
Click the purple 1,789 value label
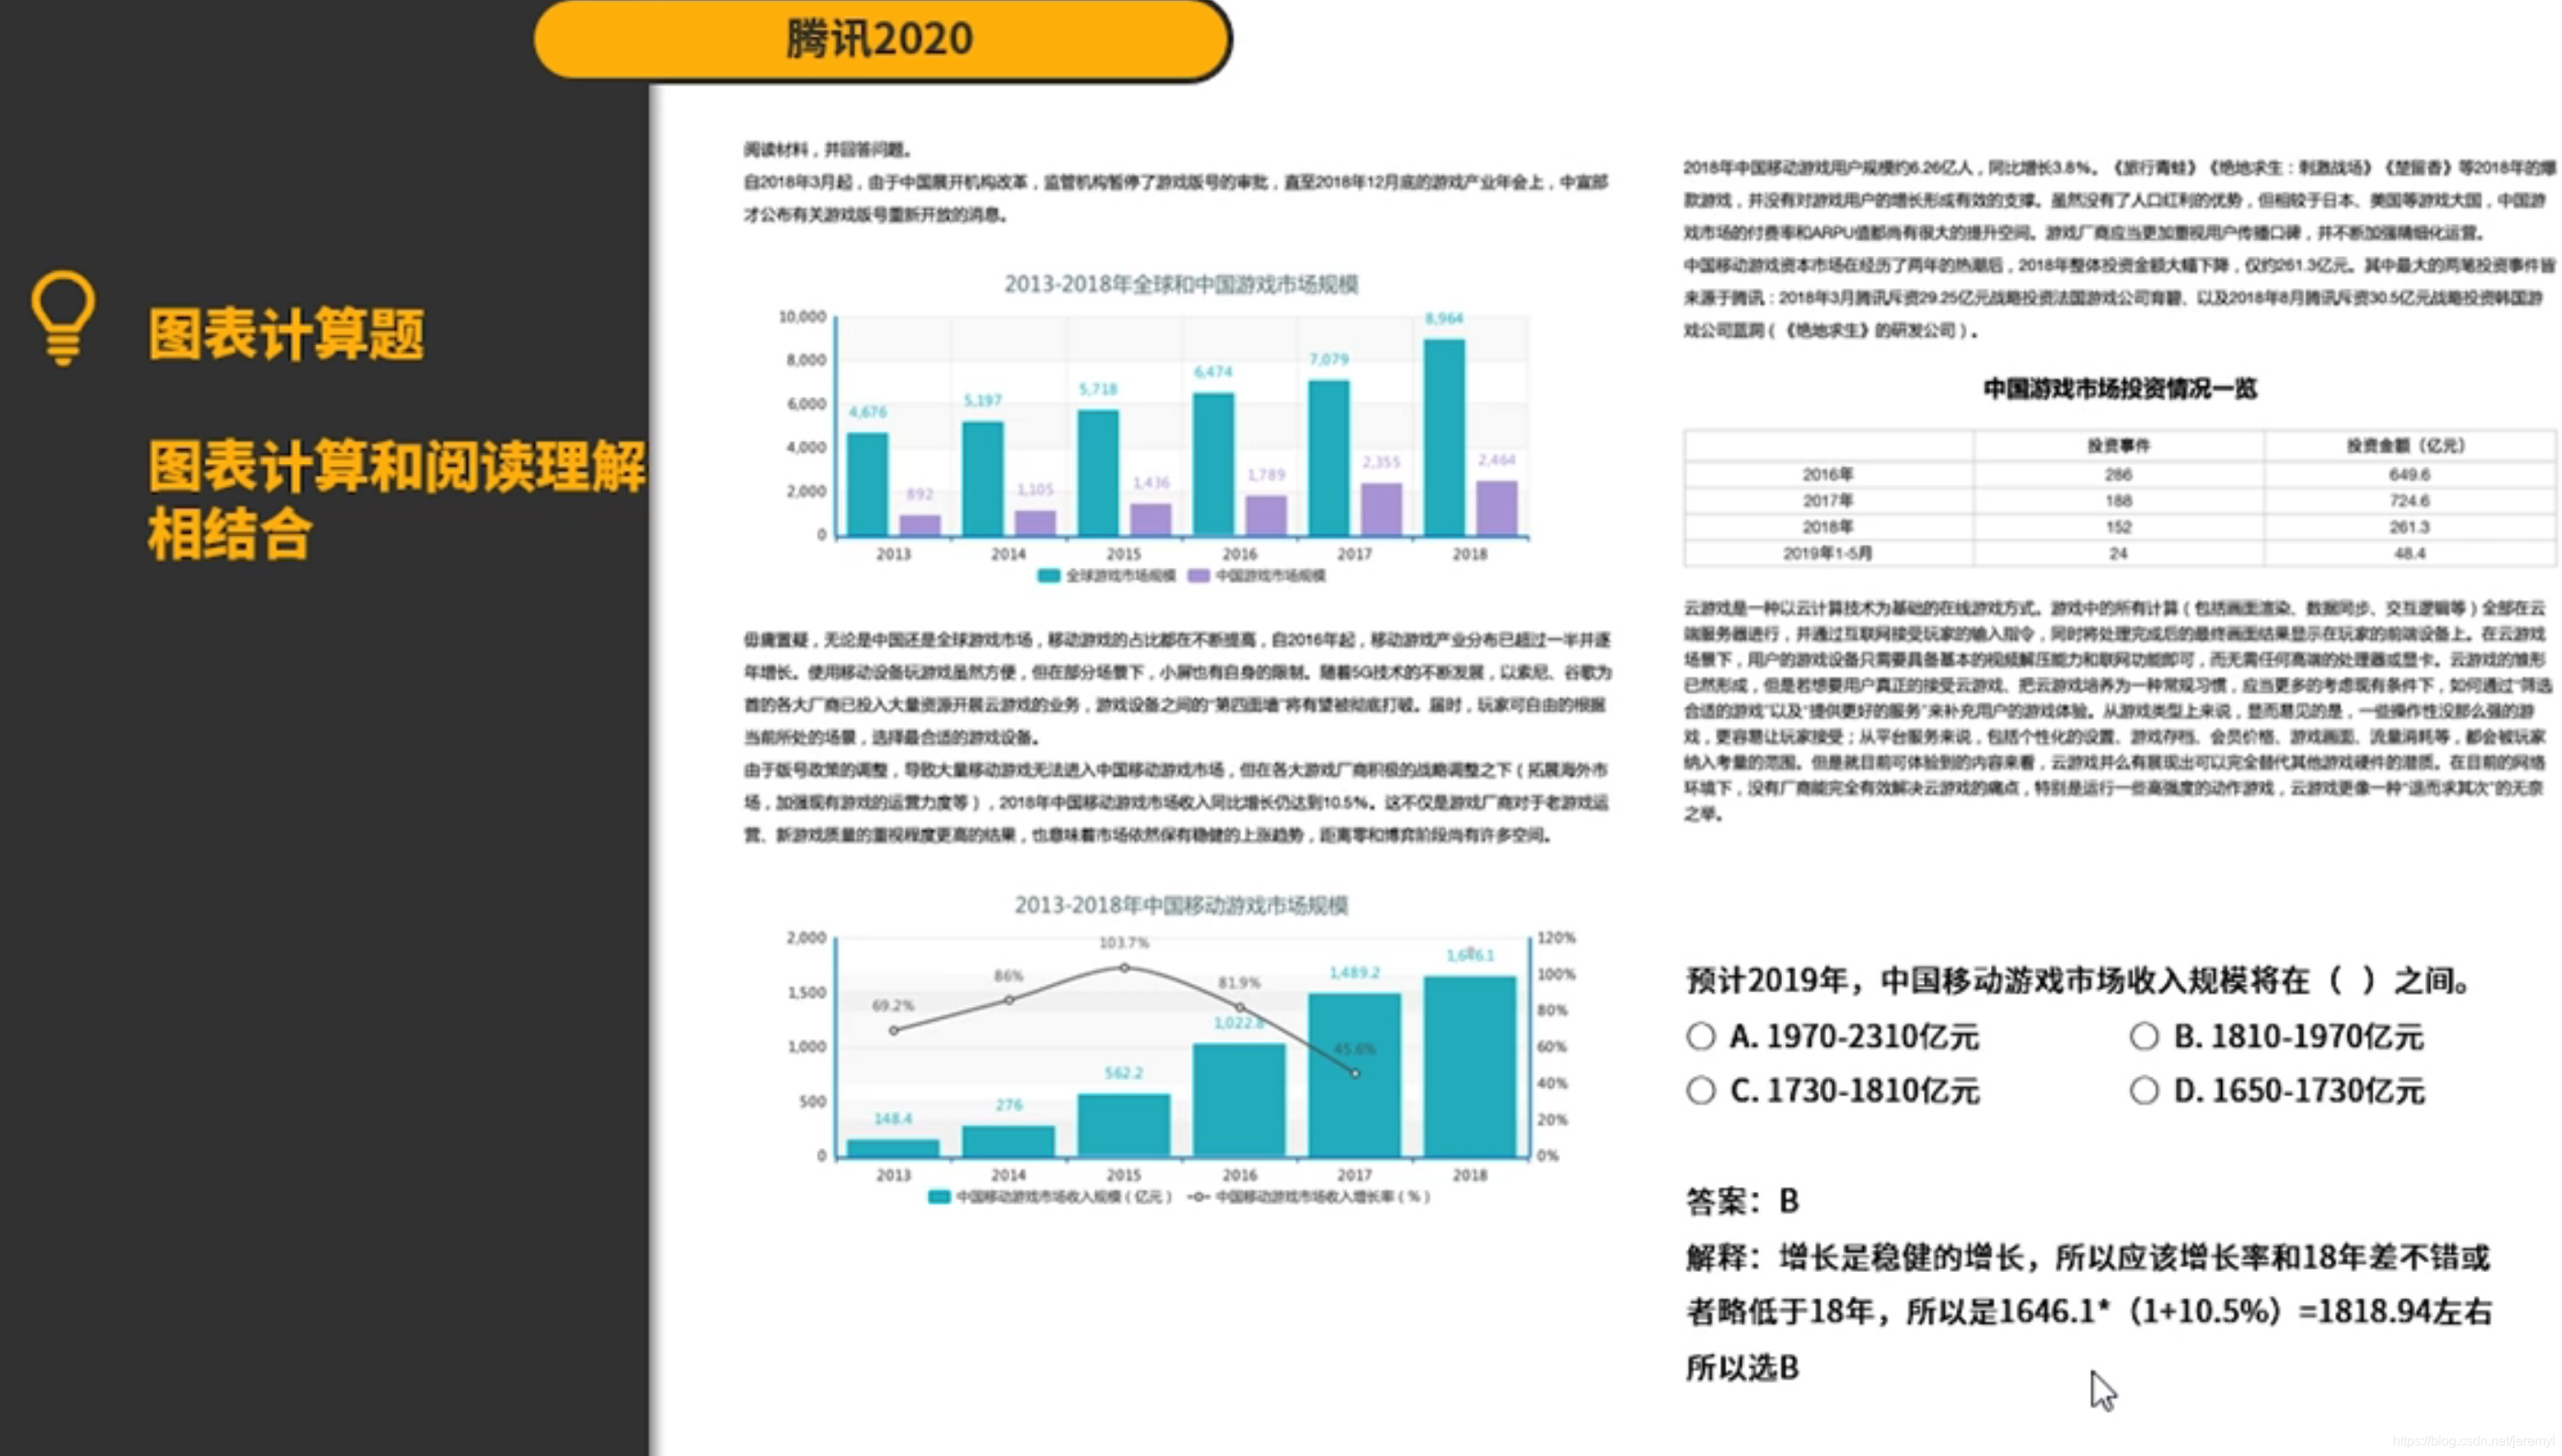coord(1266,475)
